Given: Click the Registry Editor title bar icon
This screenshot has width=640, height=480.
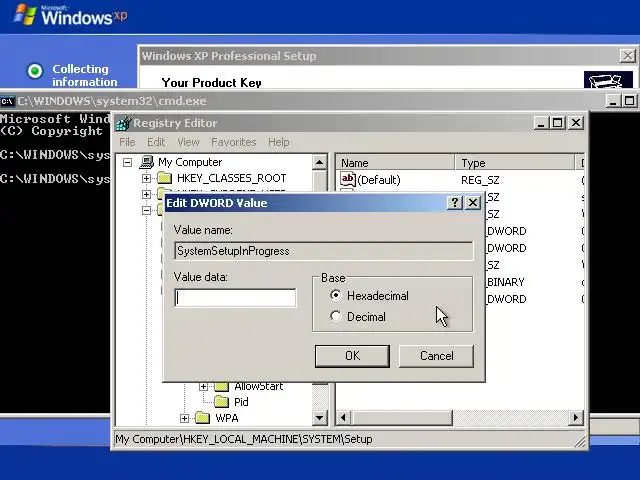Looking at the screenshot, I should 123,123.
